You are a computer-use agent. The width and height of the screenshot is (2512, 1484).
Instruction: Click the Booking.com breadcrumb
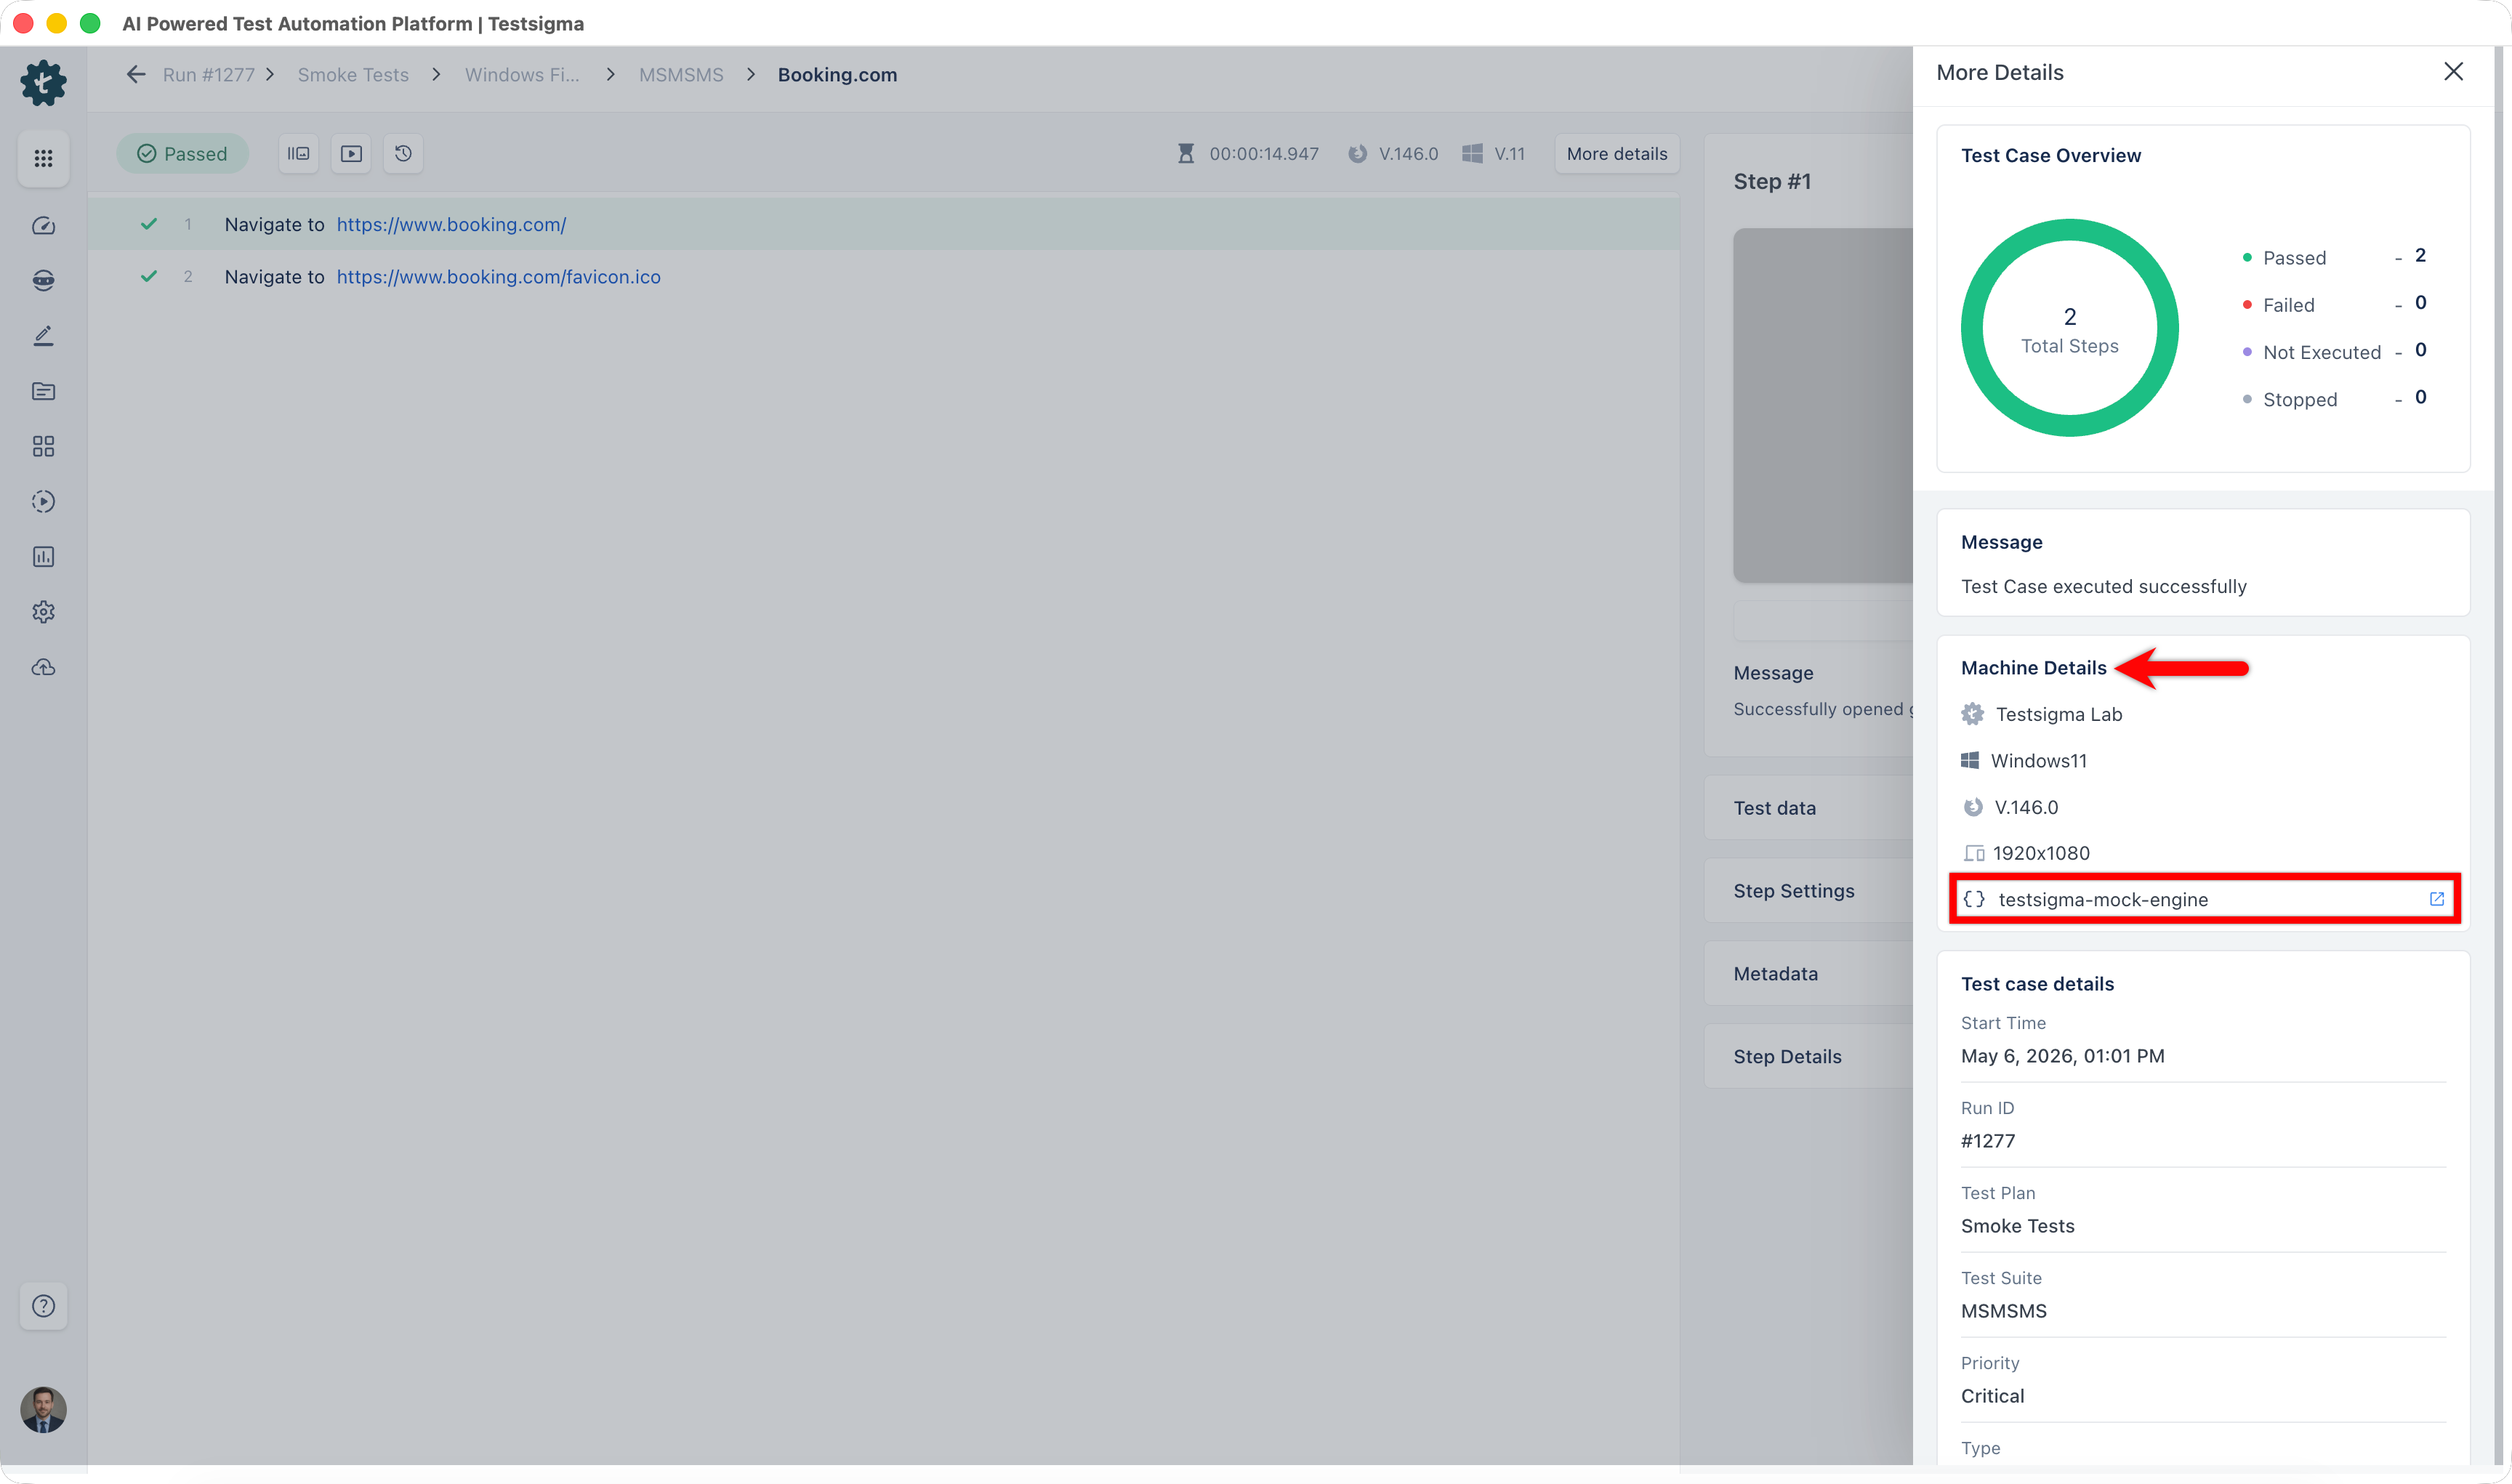pyautogui.click(x=837, y=75)
